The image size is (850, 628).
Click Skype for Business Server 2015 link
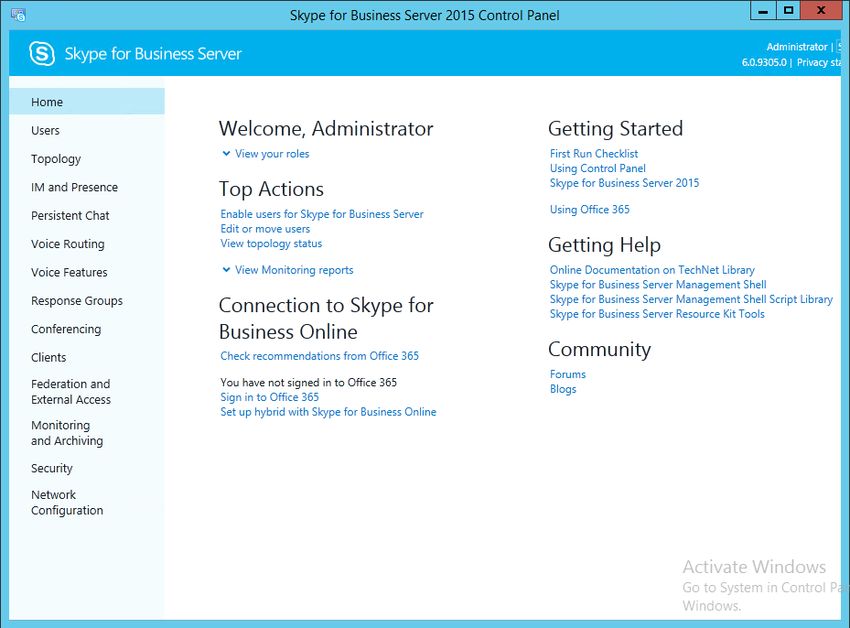624,183
